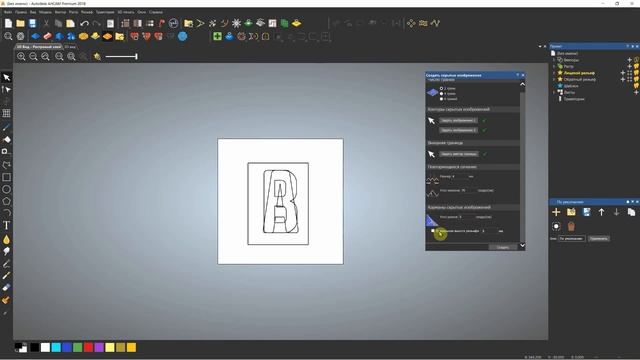Tick the limit relief height checkbox
This screenshot has width=640, height=360.
click(433, 231)
